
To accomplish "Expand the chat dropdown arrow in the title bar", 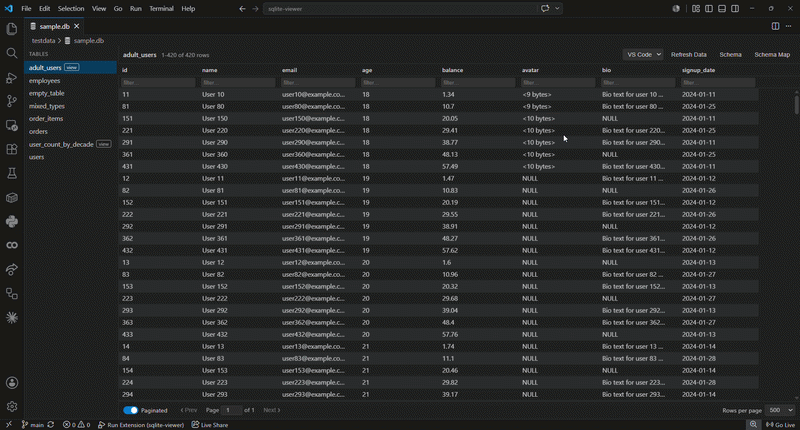I will click(x=557, y=9).
